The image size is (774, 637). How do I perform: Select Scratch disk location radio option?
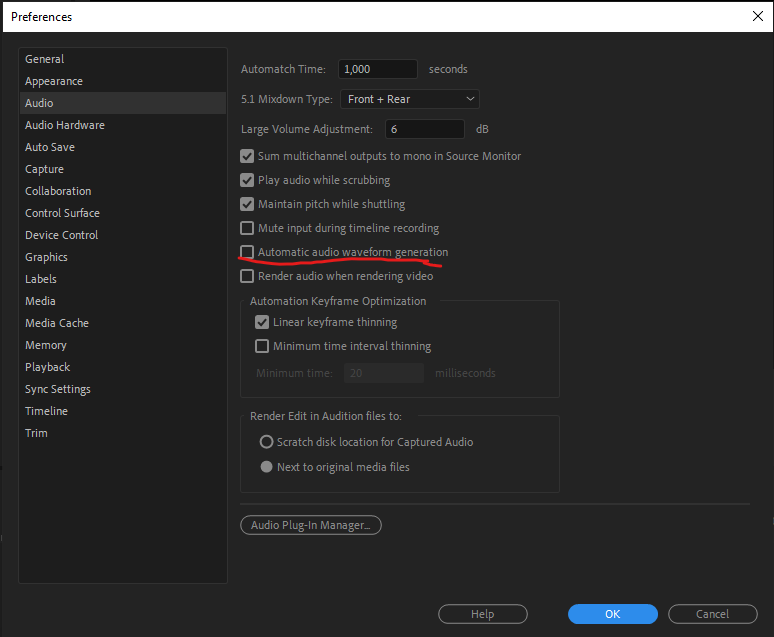click(x=266, y=442)
